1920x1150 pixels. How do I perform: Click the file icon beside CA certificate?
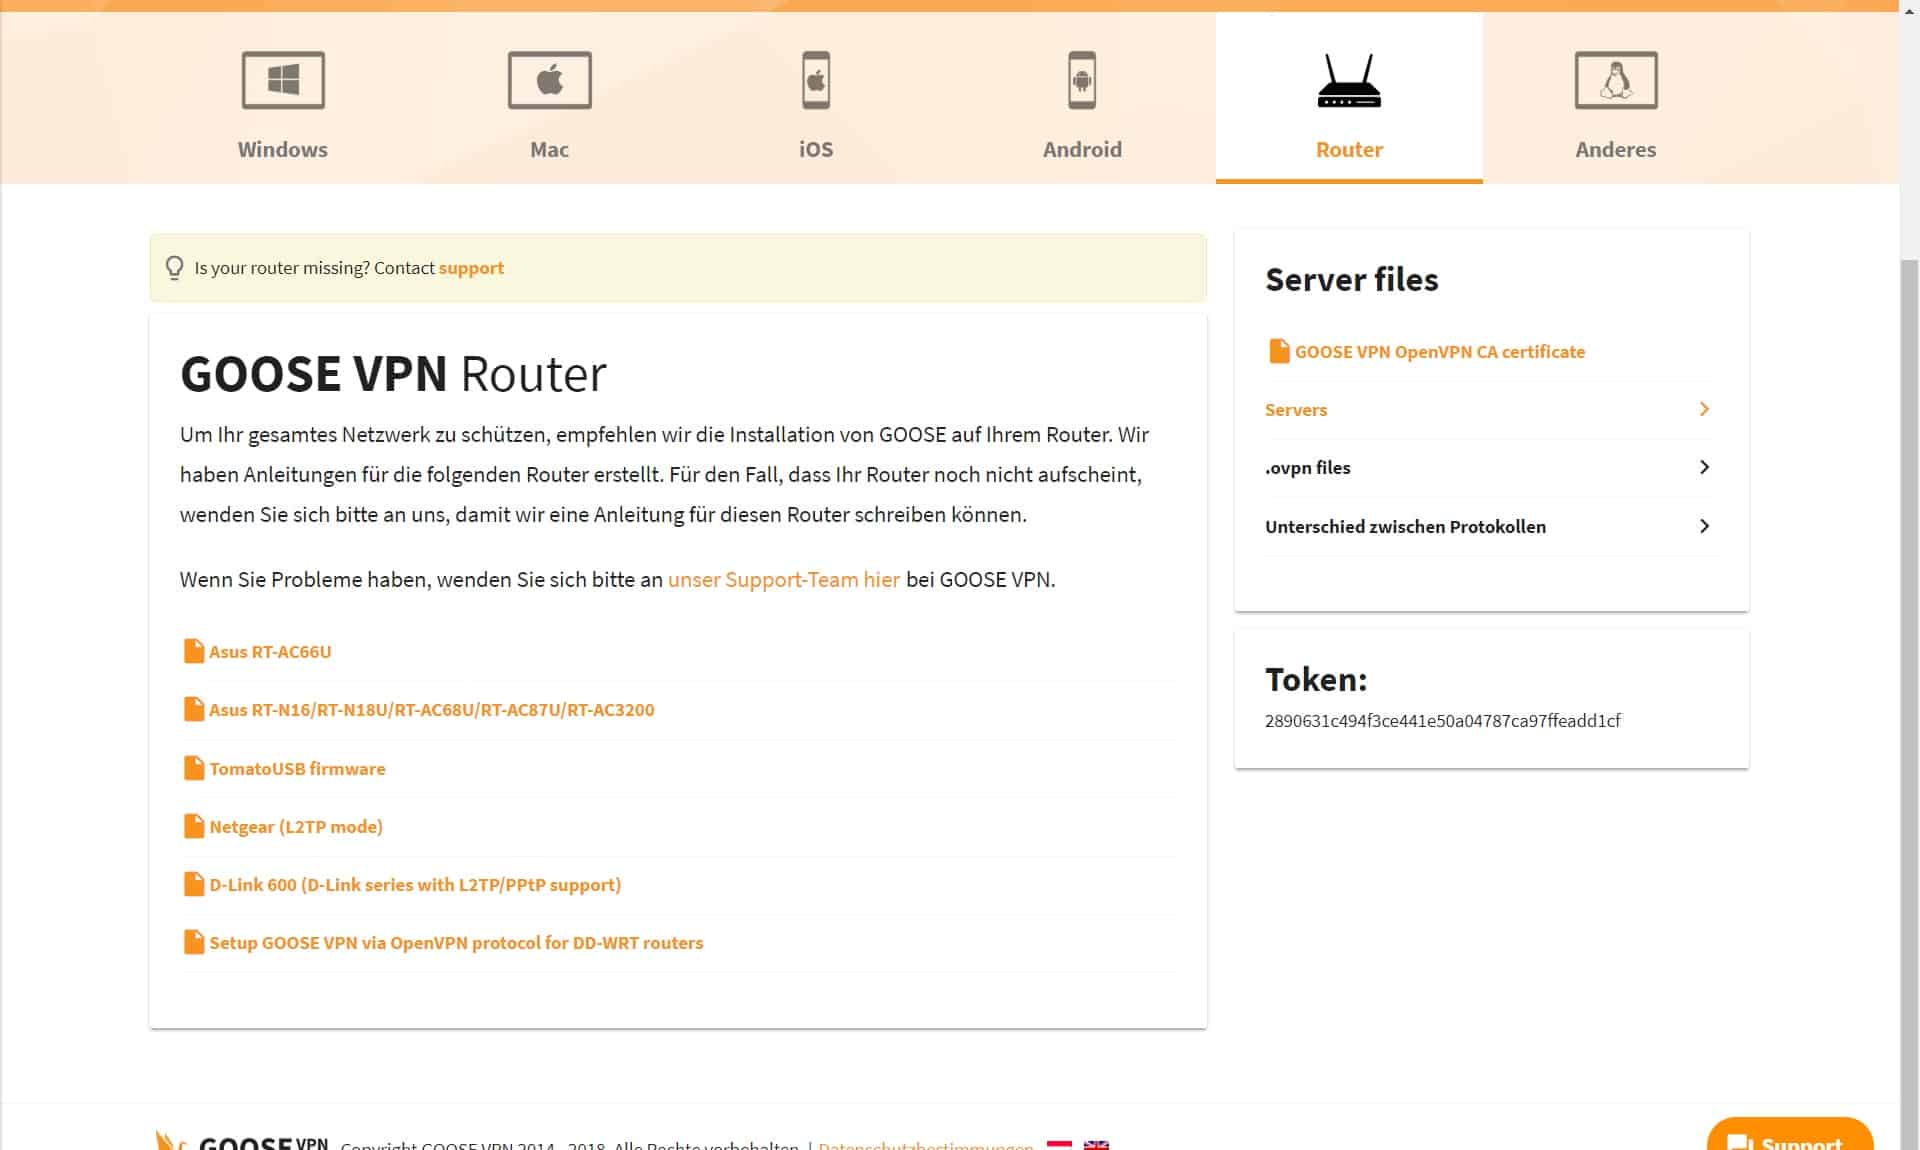click(1279, 351)
